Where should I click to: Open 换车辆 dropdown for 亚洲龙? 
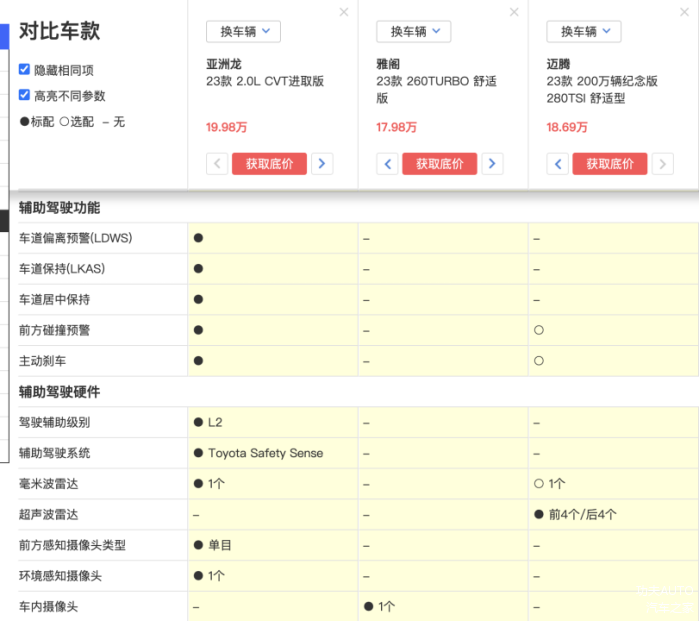243,32
